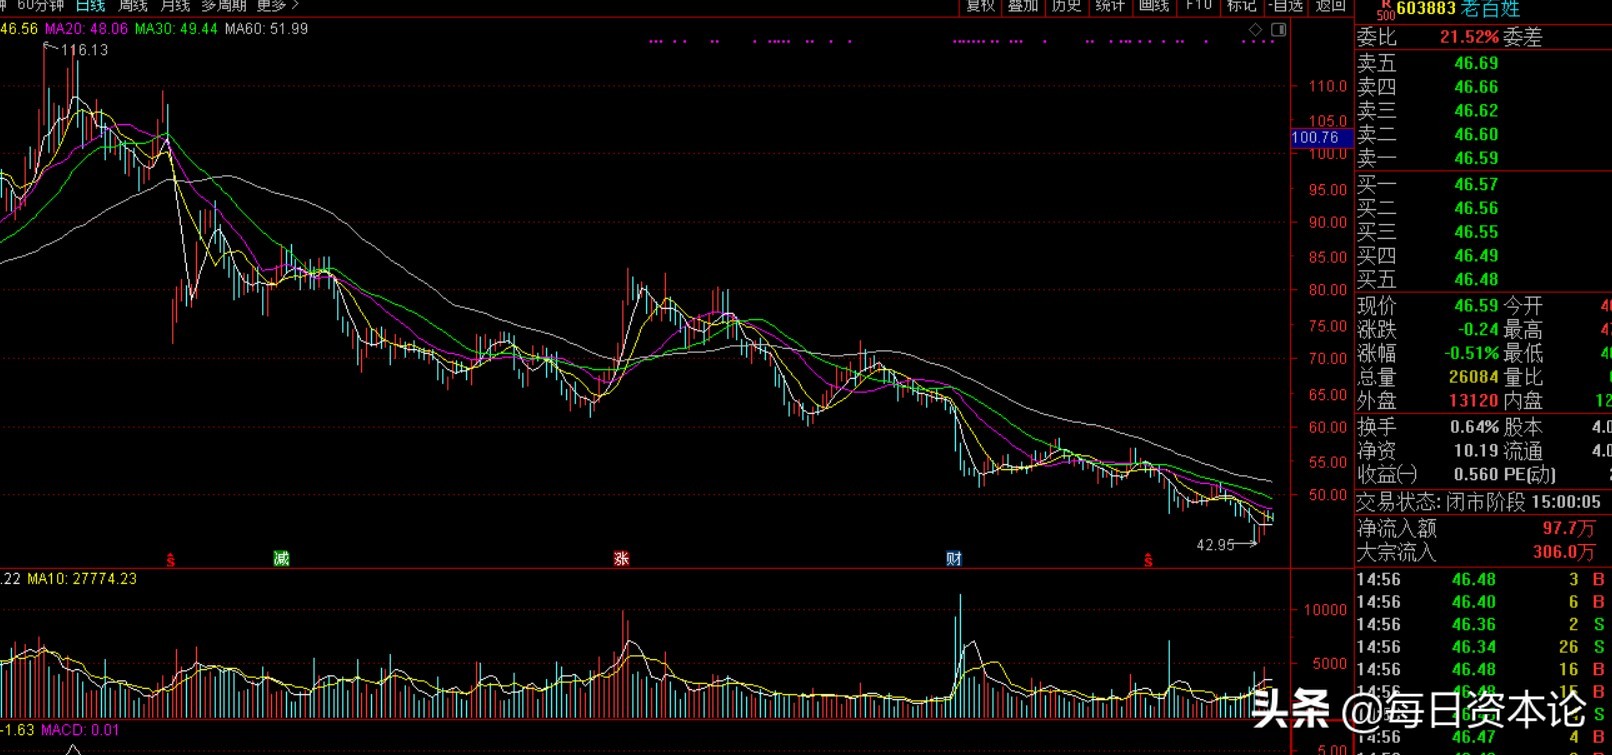1612x755 pixels.
Task: Click the last red $ dividend marker
Action: (1148, 560)
